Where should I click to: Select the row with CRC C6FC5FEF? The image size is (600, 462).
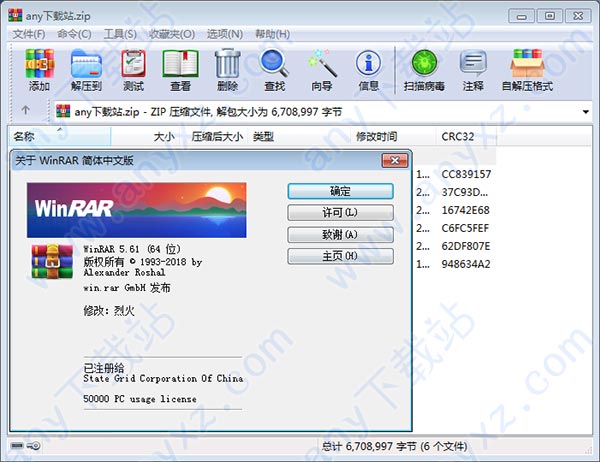point(465,228)
